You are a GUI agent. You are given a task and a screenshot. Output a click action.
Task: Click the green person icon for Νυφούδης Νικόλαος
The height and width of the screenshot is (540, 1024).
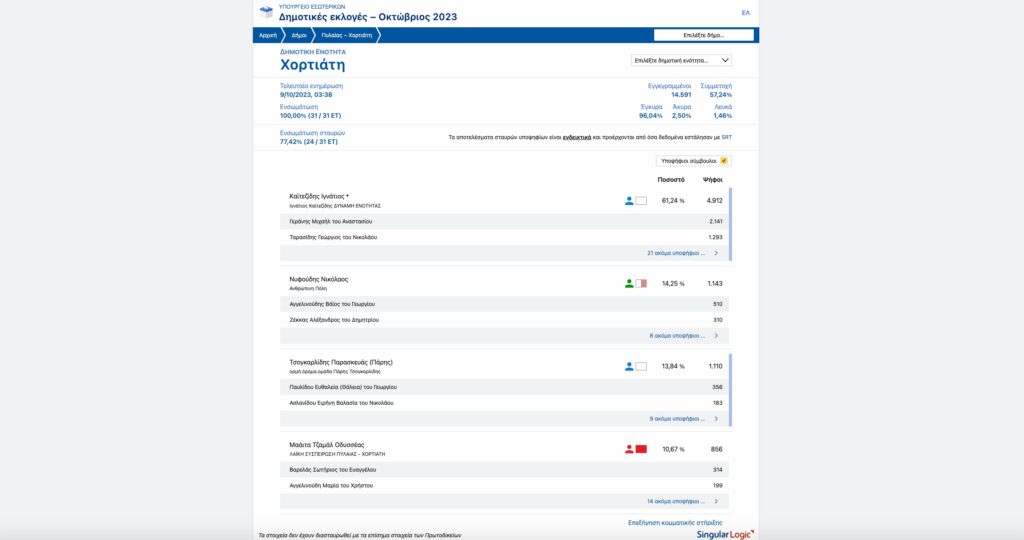629,284
